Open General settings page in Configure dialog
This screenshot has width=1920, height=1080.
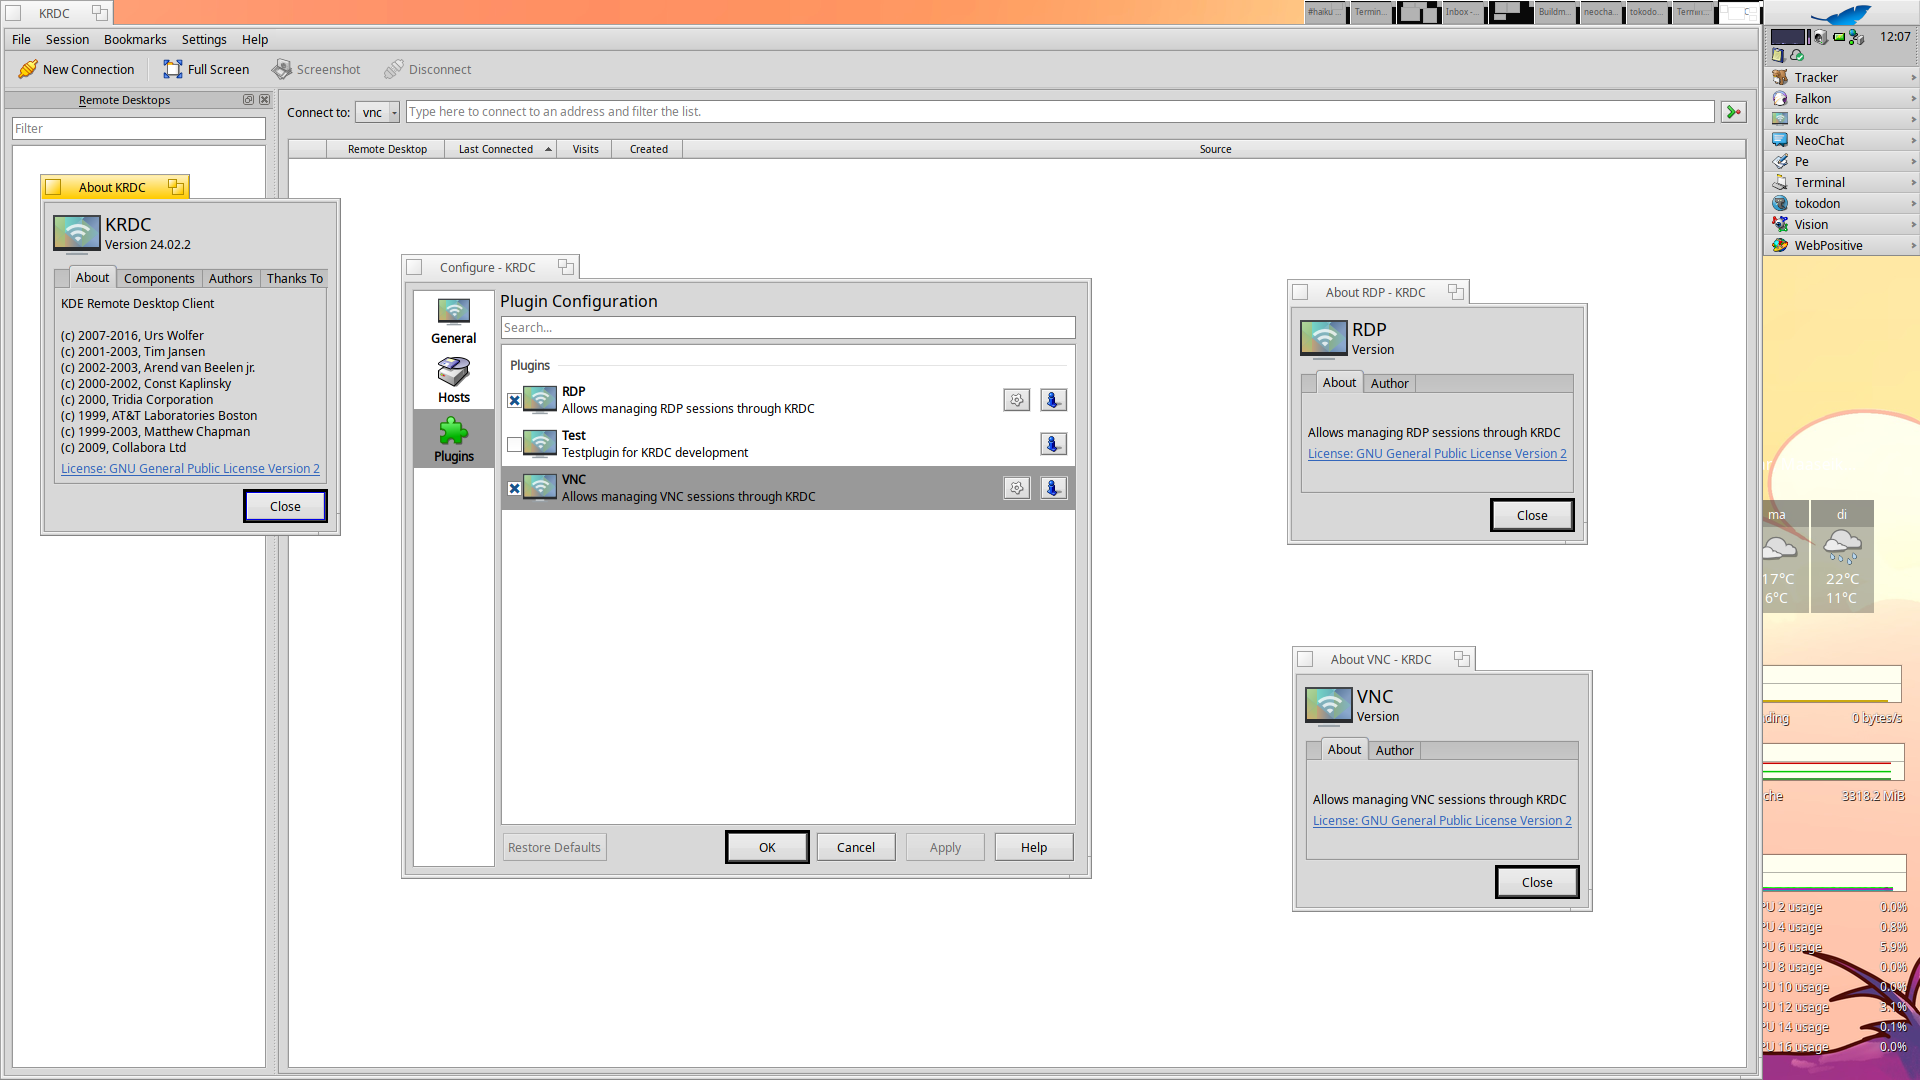tap(453, 321)
